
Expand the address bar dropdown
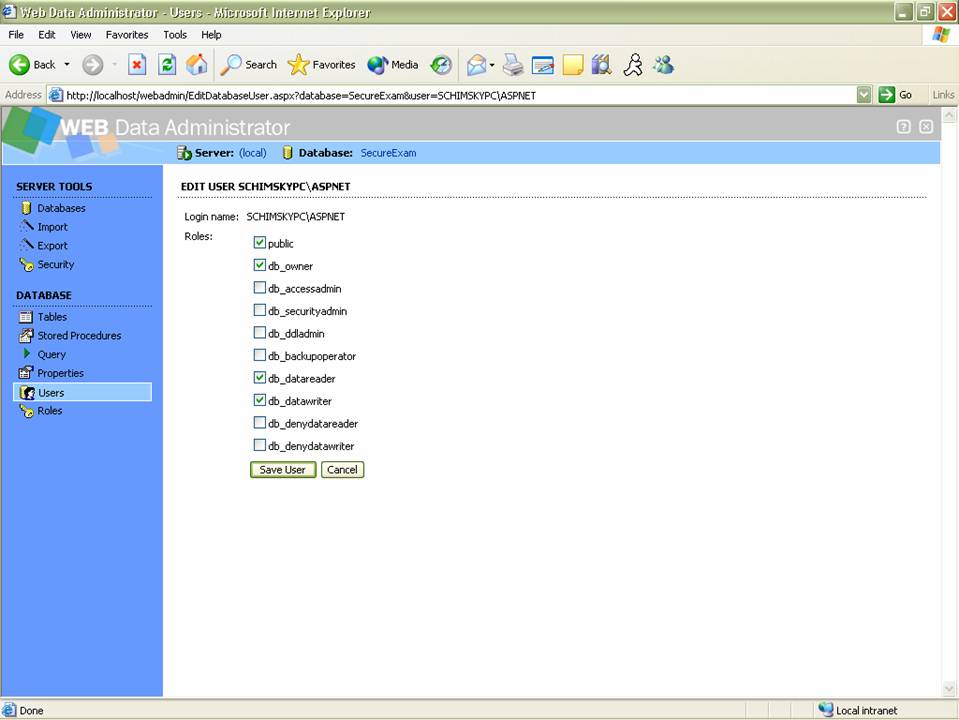point(864,95)
